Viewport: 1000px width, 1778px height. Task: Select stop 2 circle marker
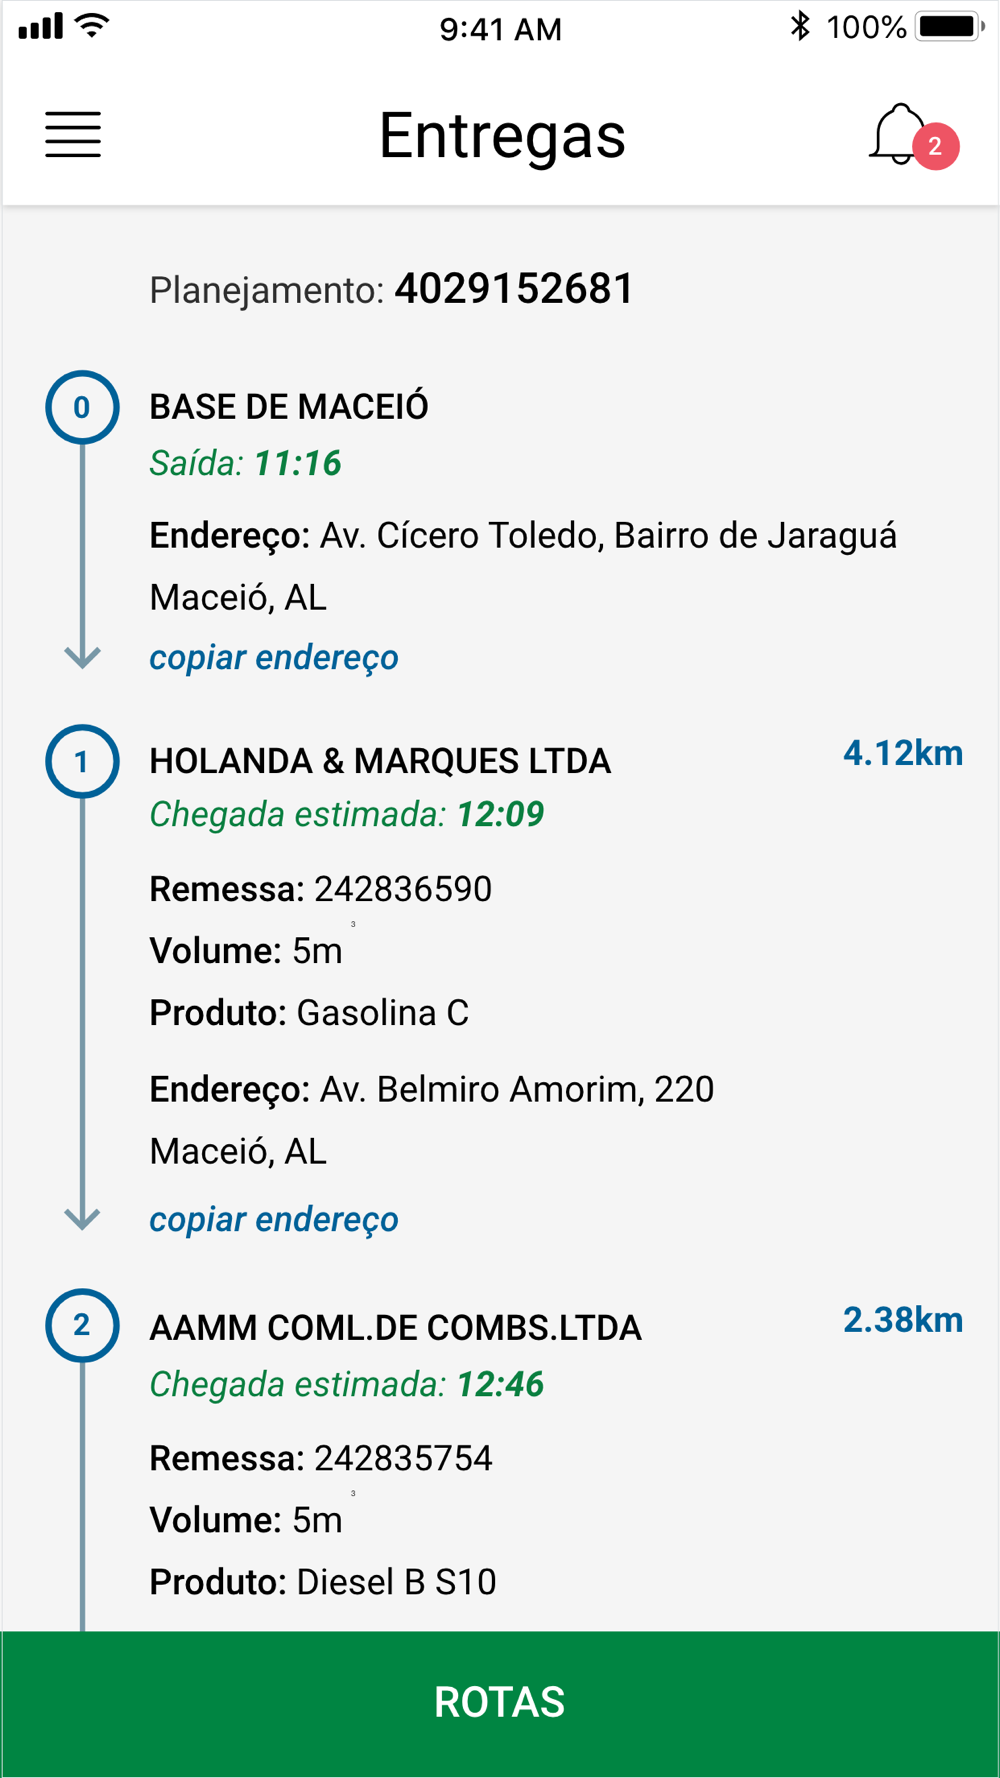click(x=82, y=1325)
